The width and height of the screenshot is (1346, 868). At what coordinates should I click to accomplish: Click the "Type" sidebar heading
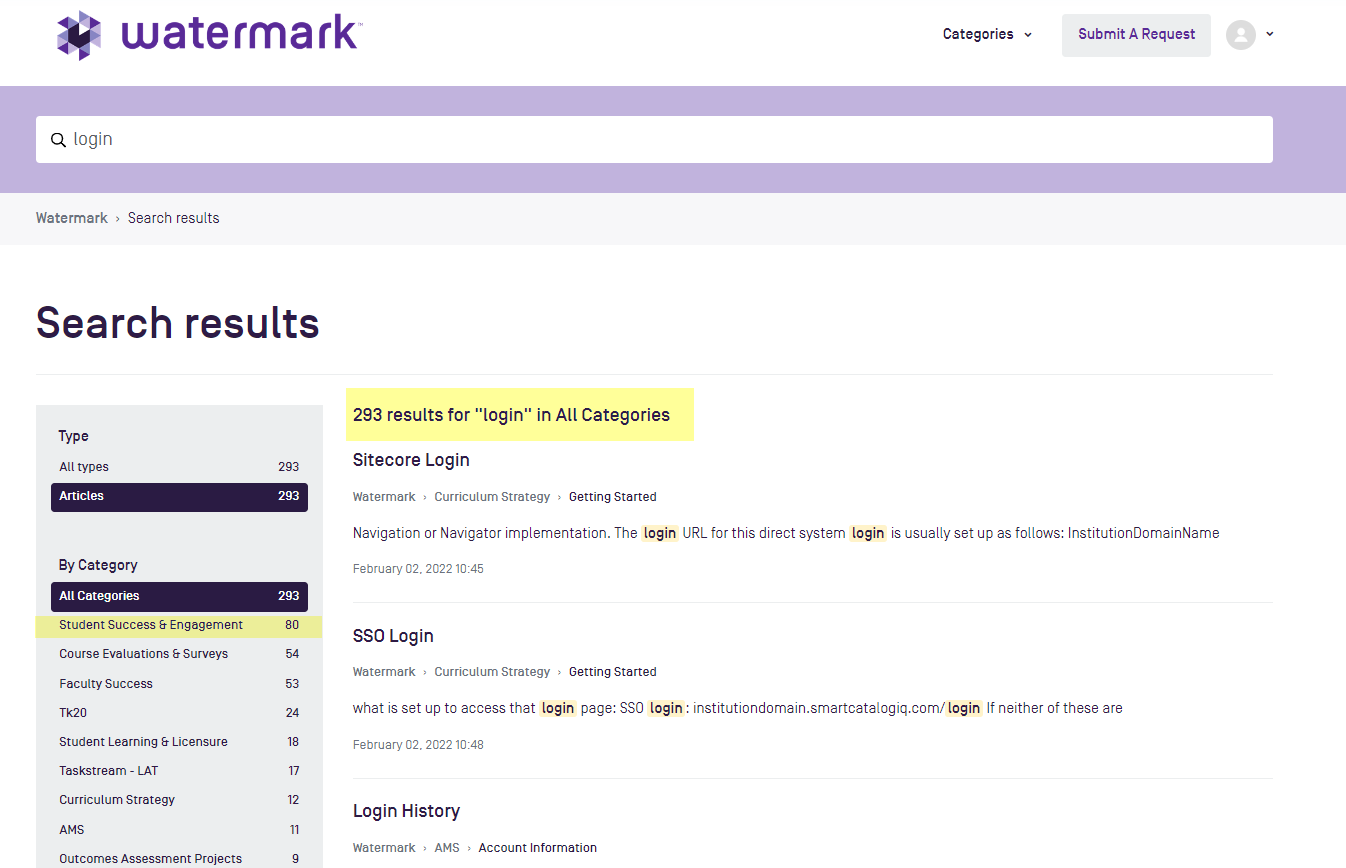[74, 436]
